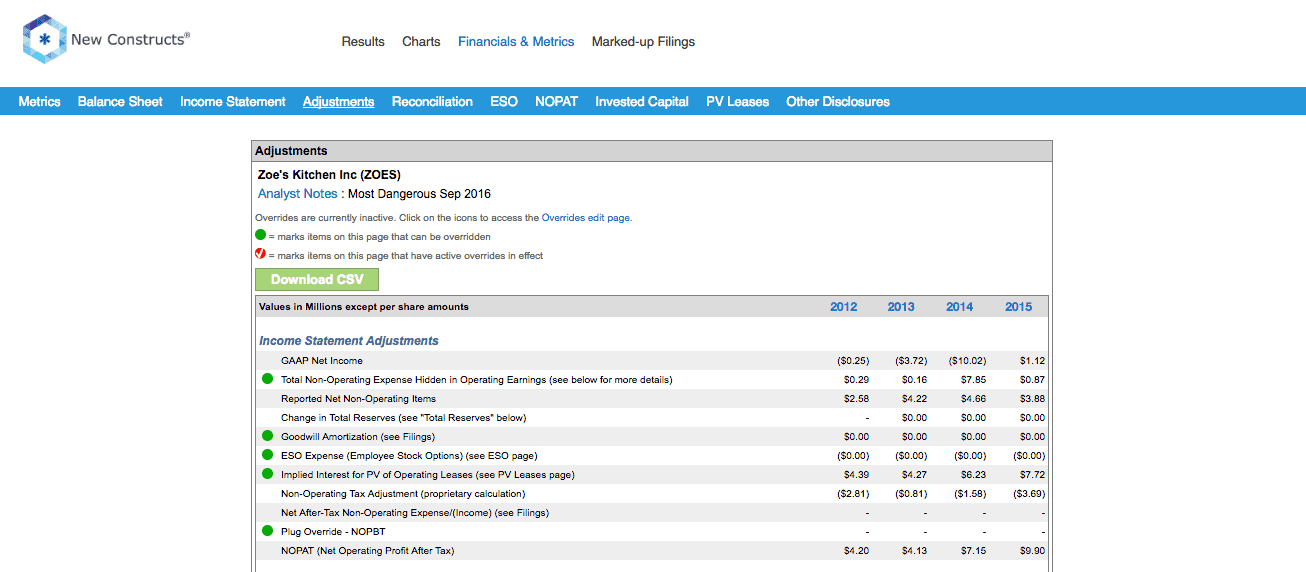Switch to the Income Statement tab
1306x572 pixels.
pyautogui.click(x=233, y=101)
